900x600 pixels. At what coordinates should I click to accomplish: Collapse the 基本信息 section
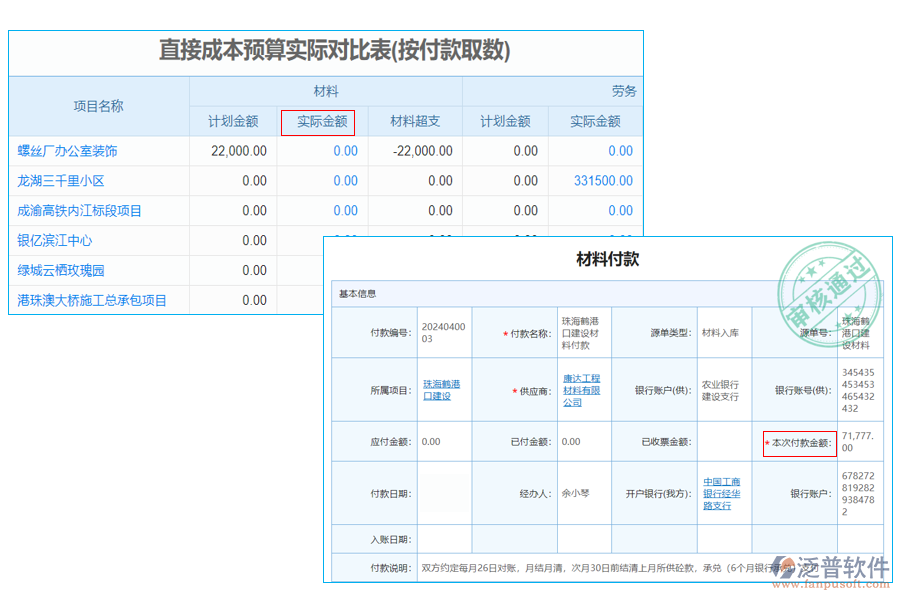(353, 294)
